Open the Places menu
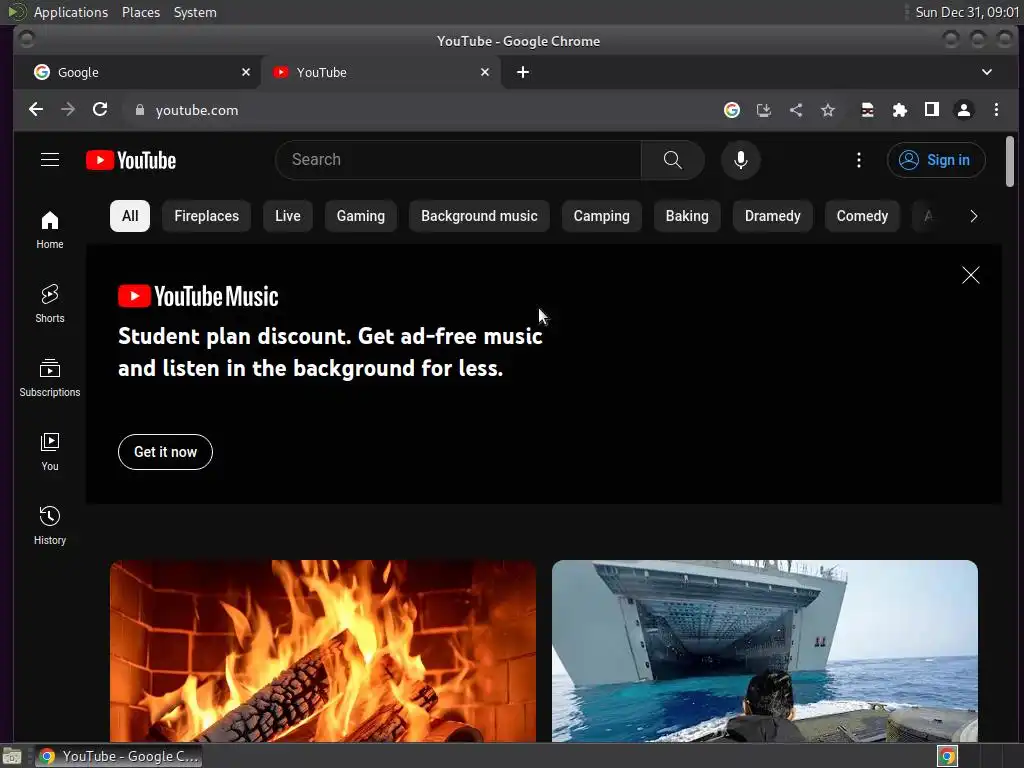1024x768 pixels. tap(141, 12)
